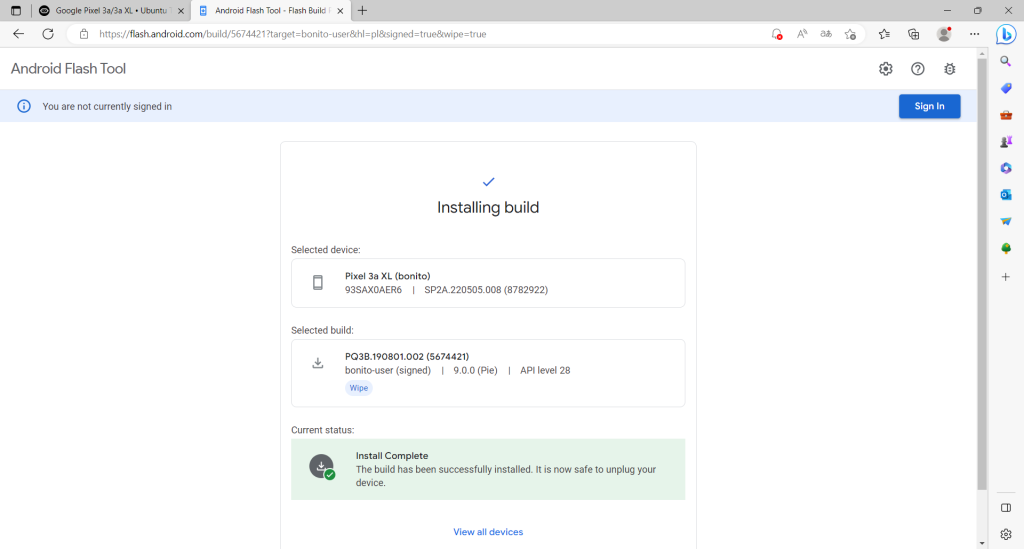1024x549 pixels.
Task: Open Outlook from Edge sidebar
Action: pos(1006,194)
